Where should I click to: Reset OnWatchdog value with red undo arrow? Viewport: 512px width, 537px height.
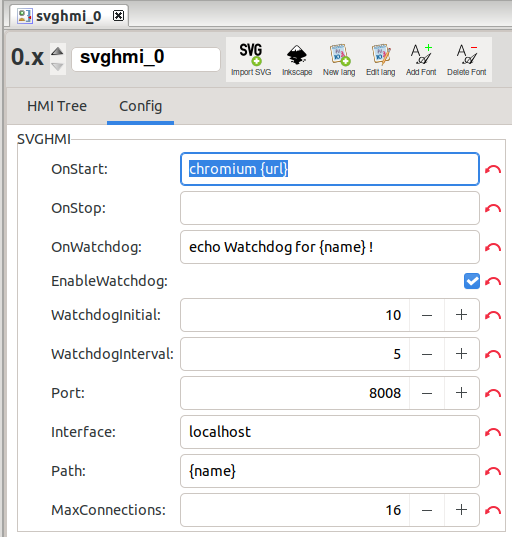[x=493, y=247]
